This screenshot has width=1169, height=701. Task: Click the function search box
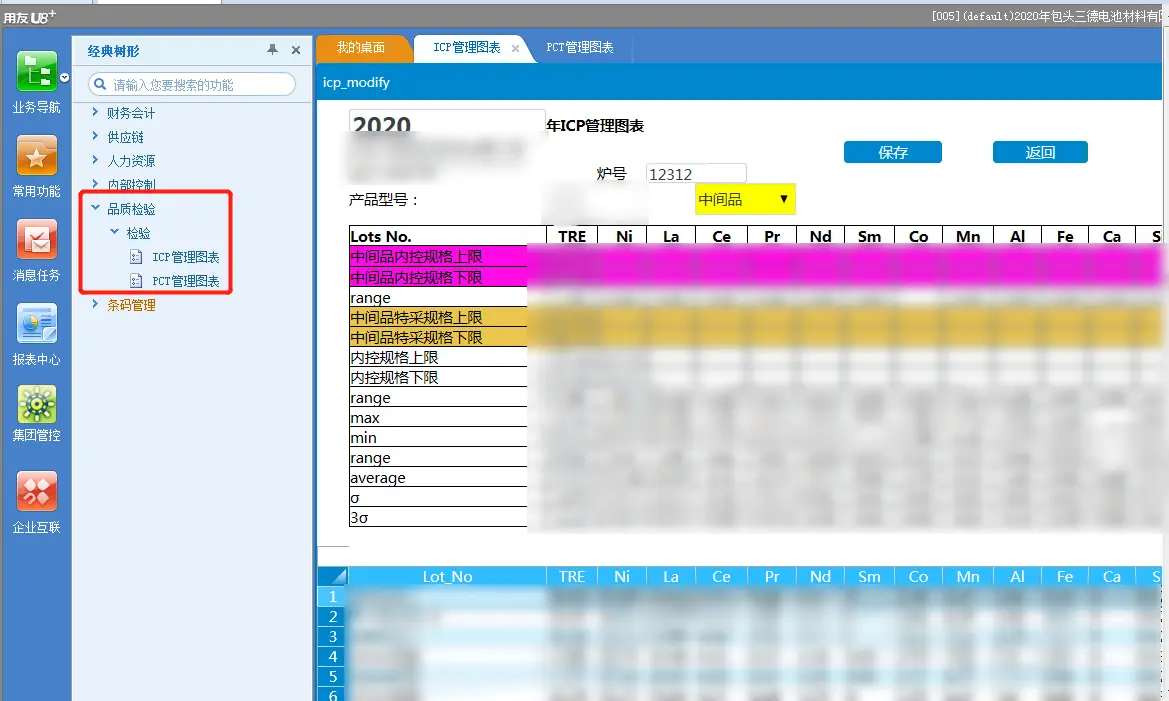(x=200, y=85)
